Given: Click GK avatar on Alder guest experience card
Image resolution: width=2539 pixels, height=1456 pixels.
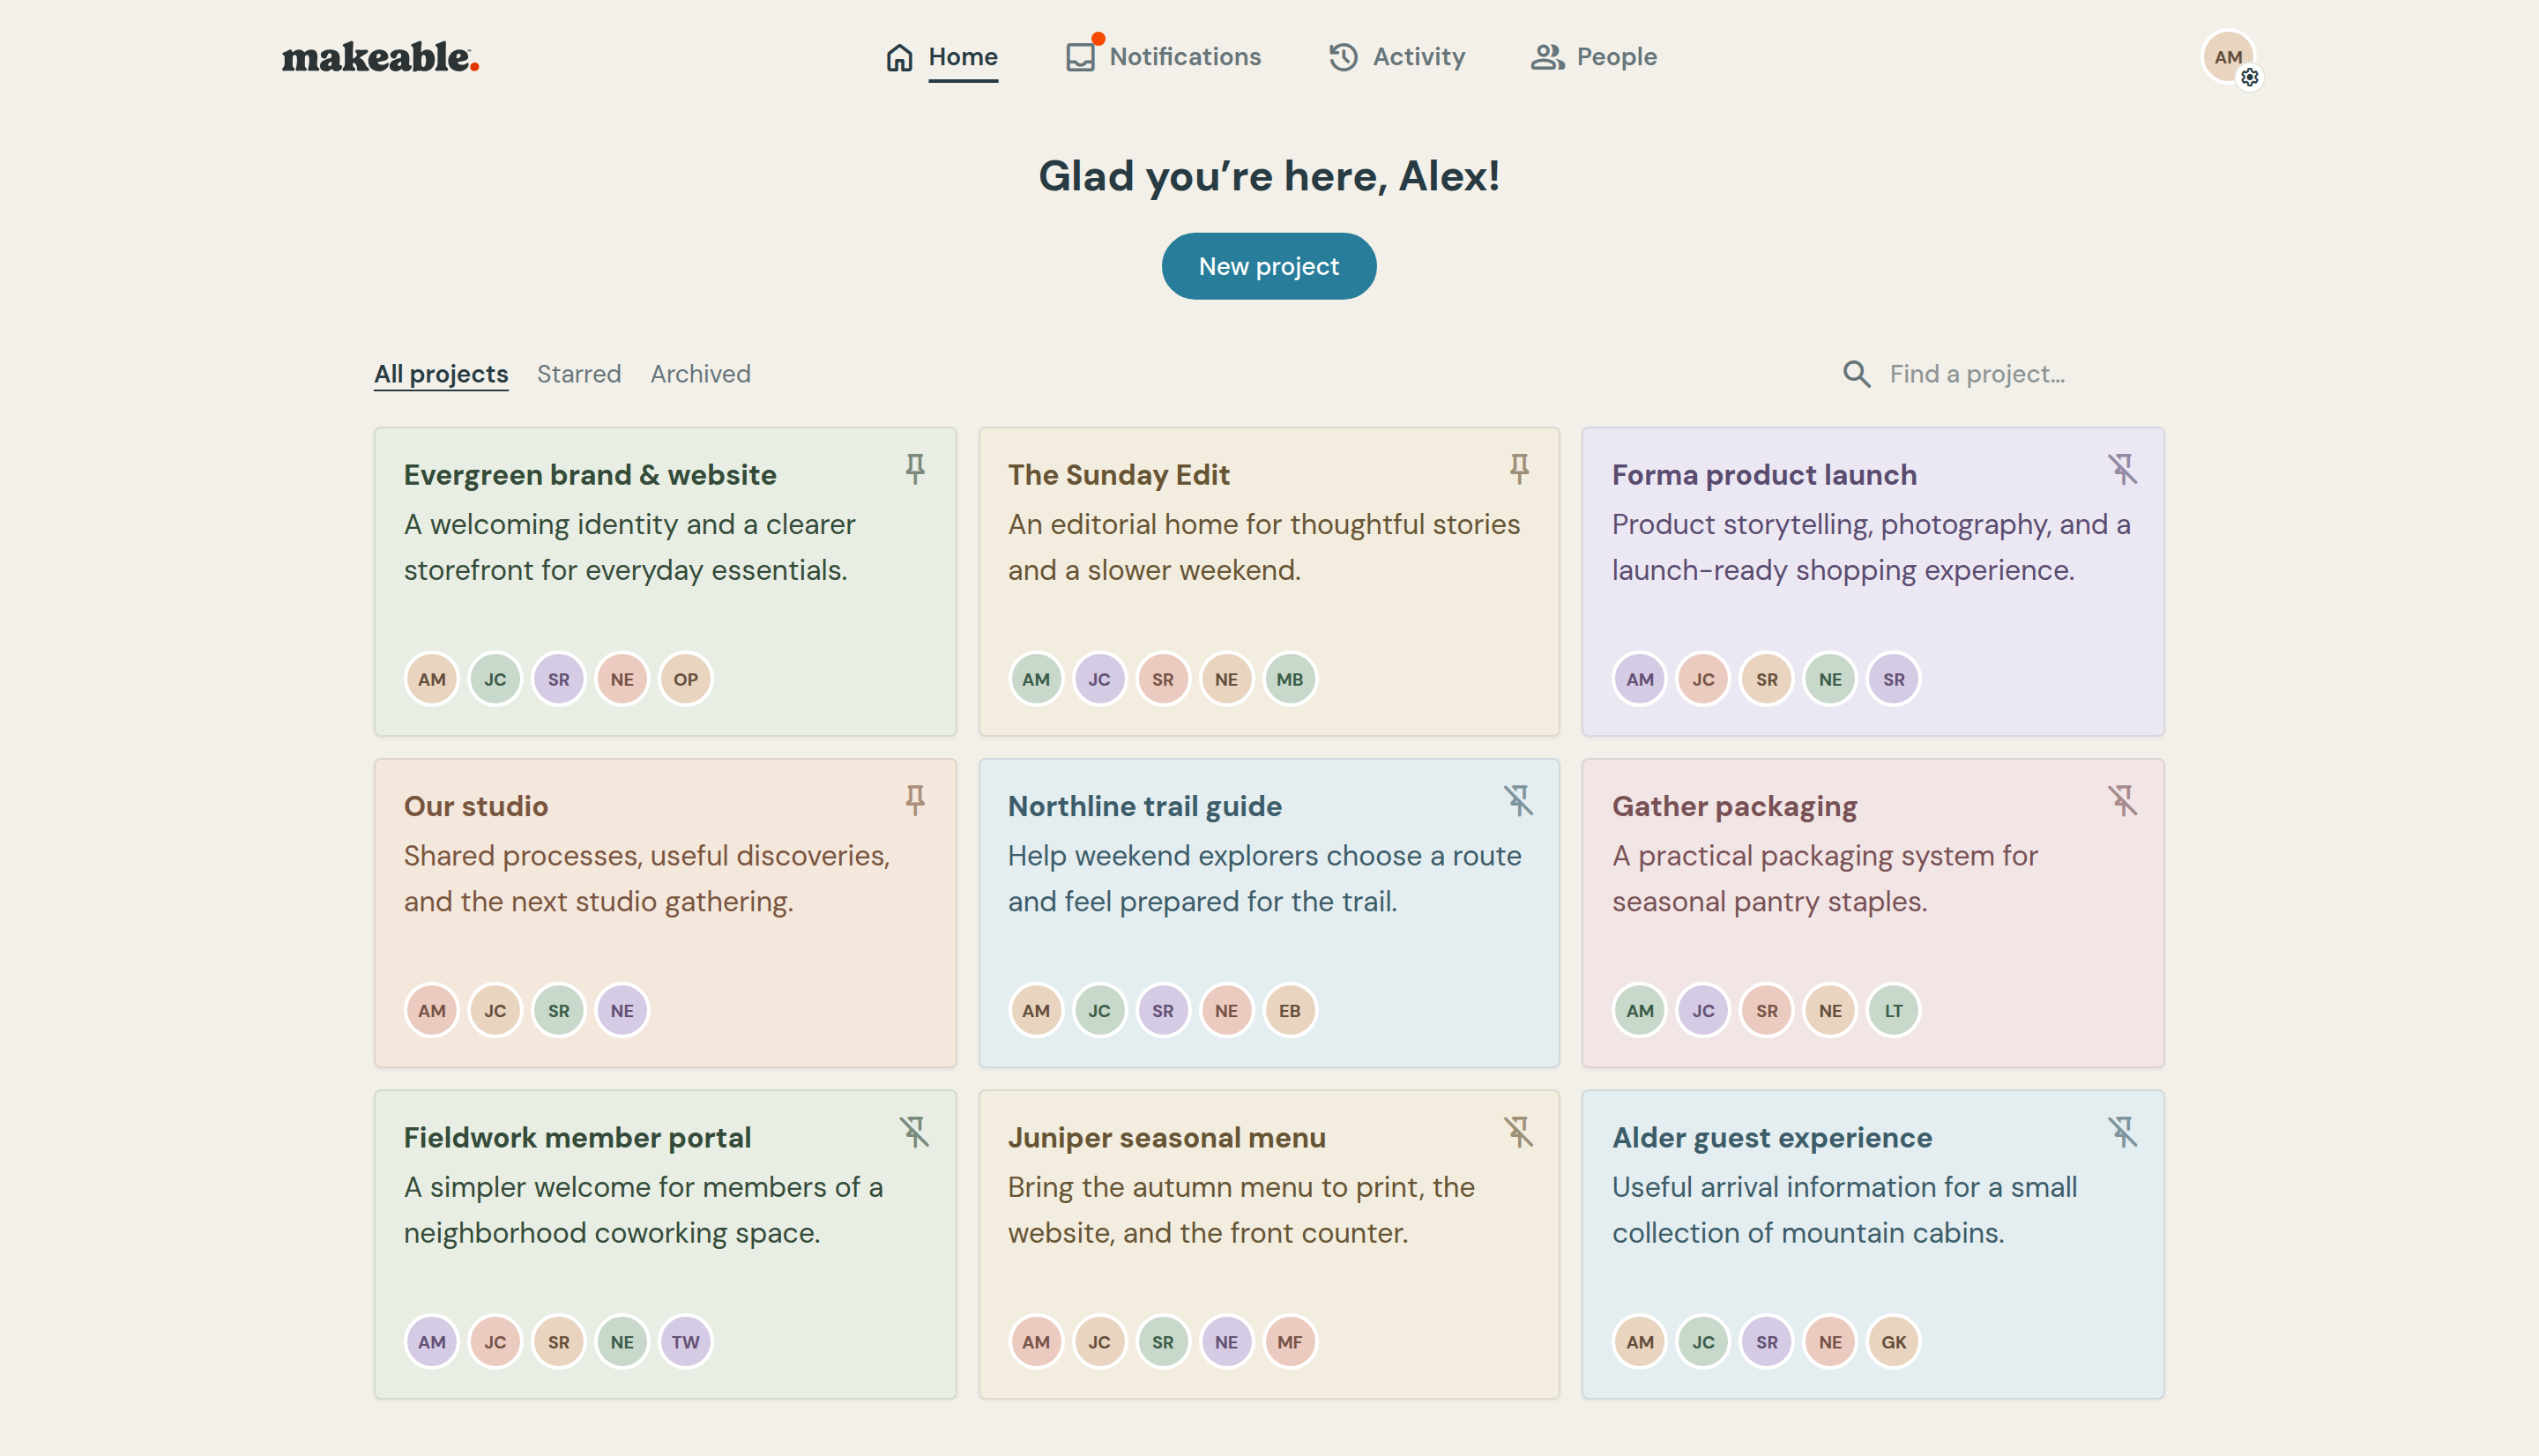Looking at the screenshot, I should click(1894, 1342).
